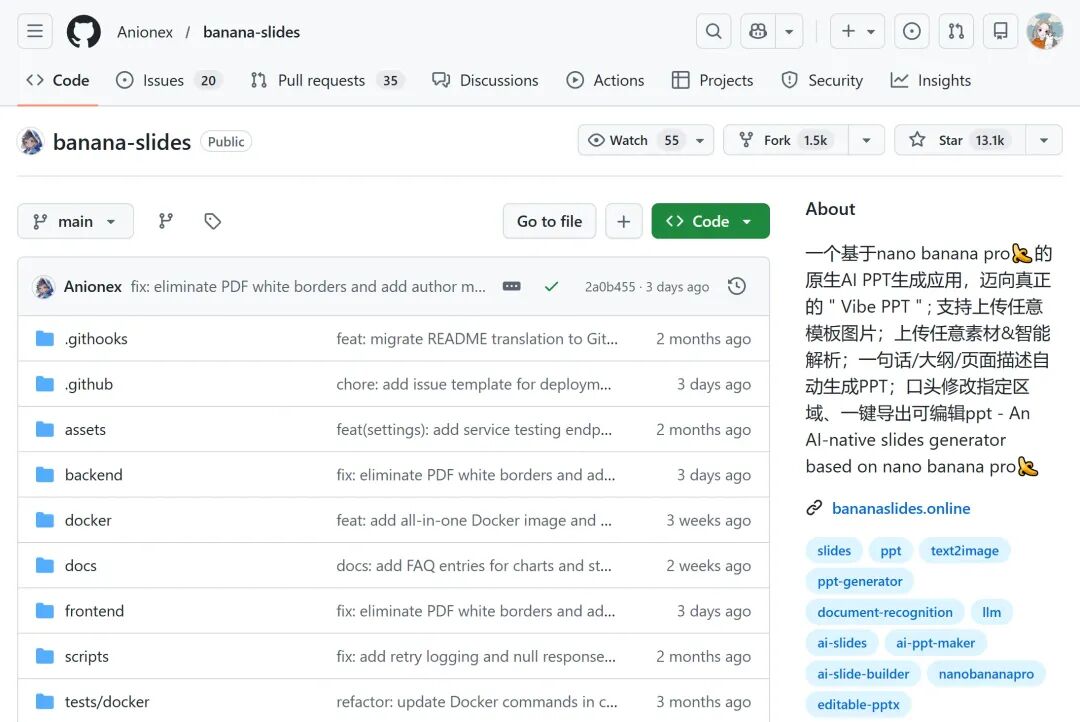Open the notifications inbox icon

point(1000,32)
